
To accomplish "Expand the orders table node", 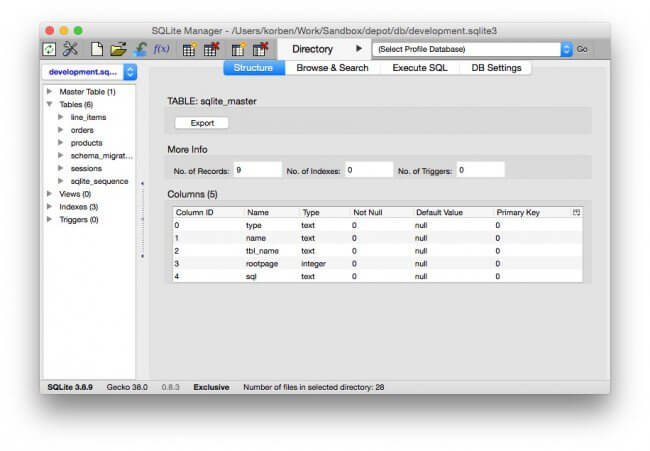I will [61, 130].
